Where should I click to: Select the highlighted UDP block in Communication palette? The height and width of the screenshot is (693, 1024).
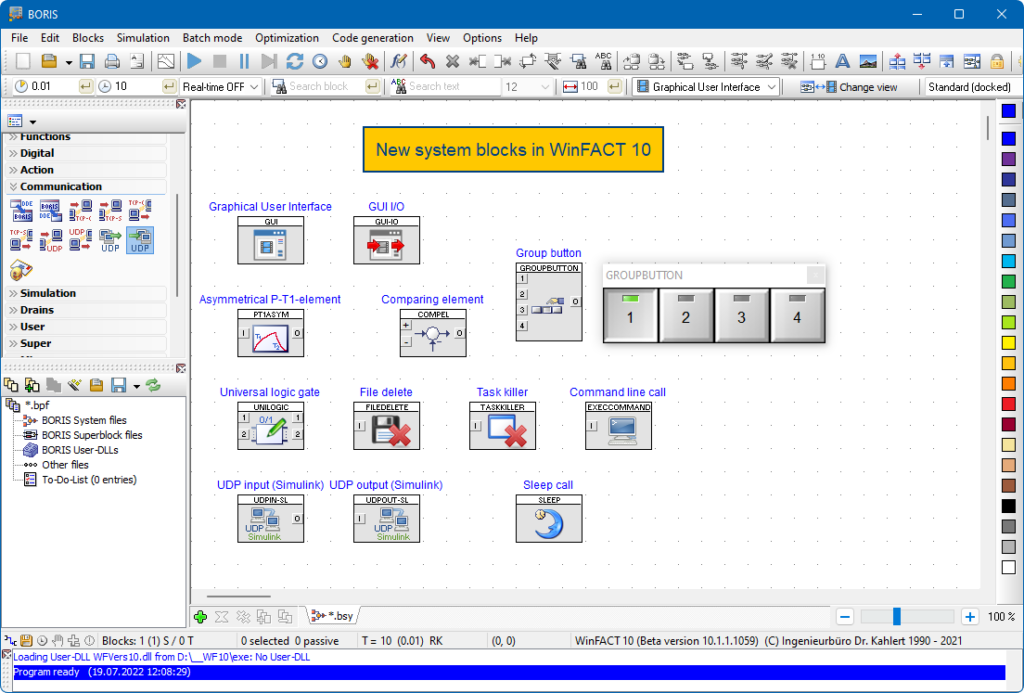[x=140, y=240]
